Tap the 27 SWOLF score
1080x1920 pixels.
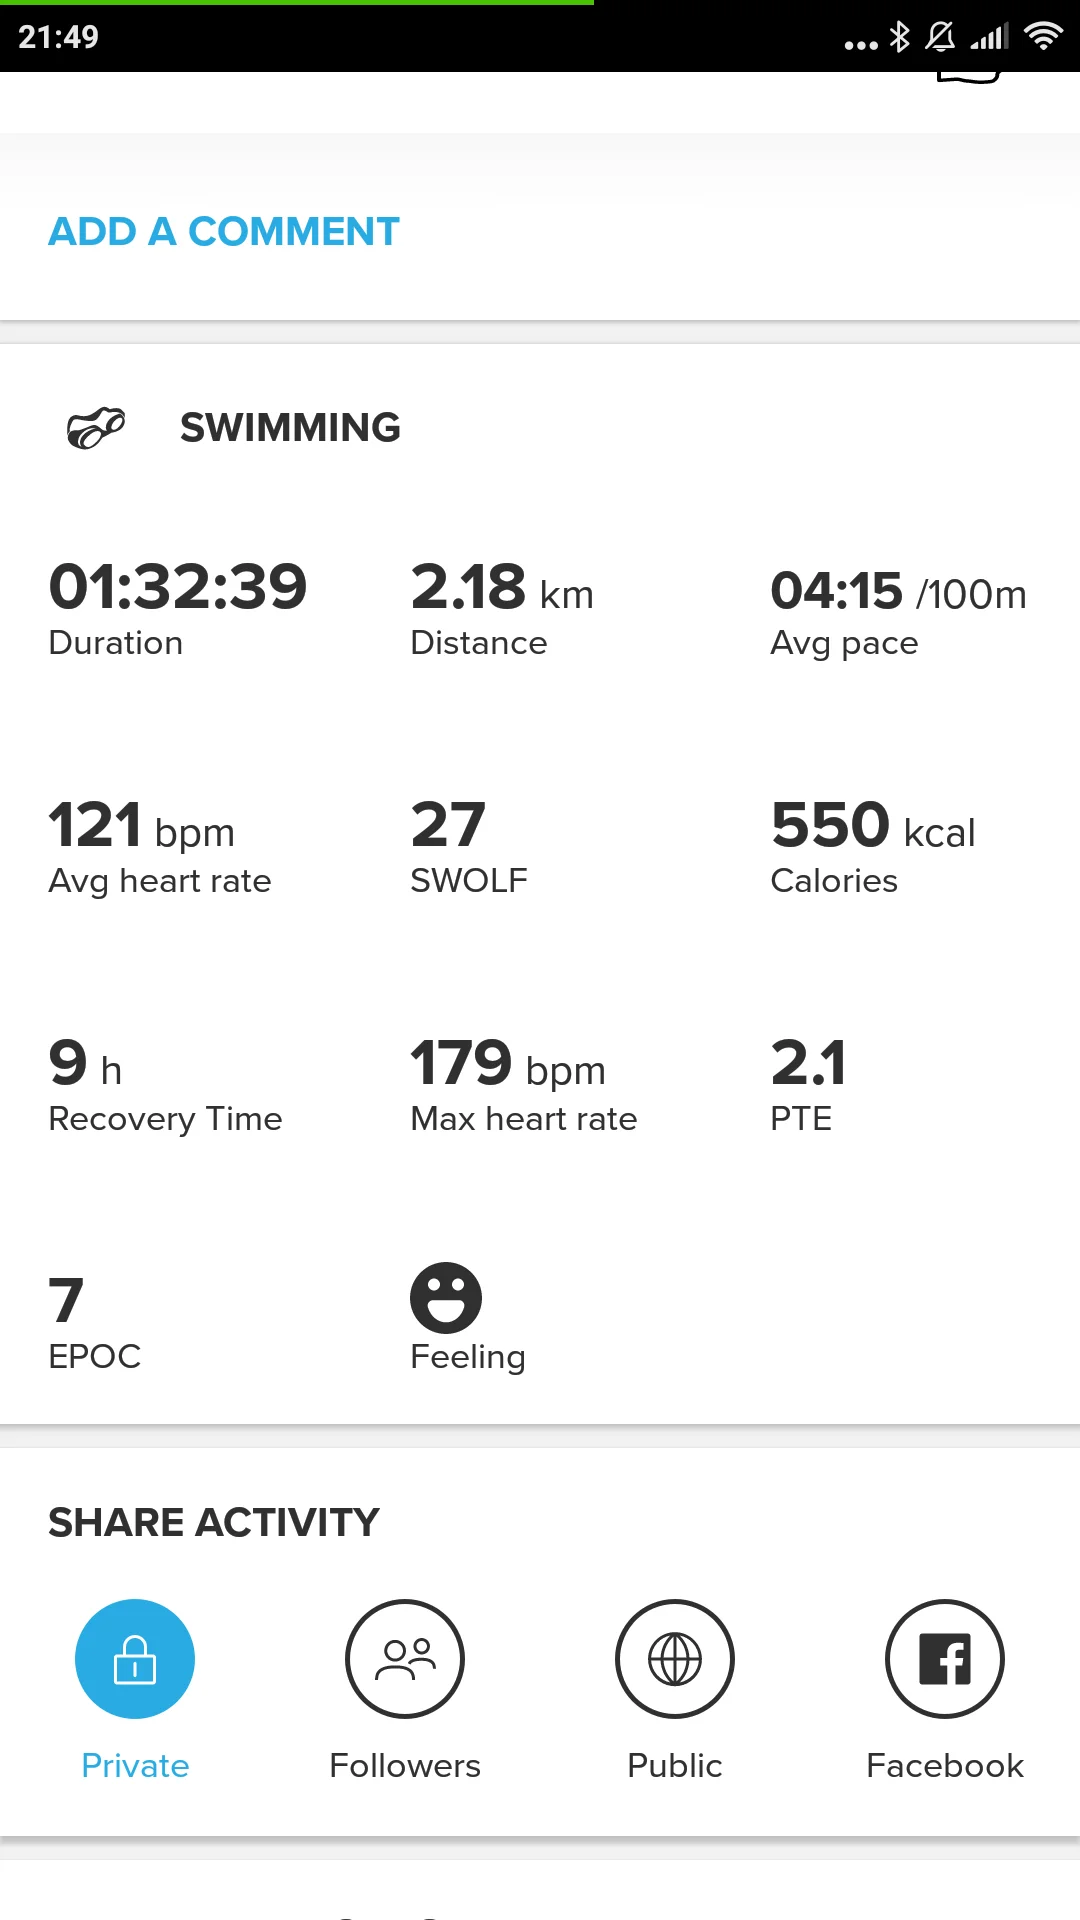[x=448, y=826]
